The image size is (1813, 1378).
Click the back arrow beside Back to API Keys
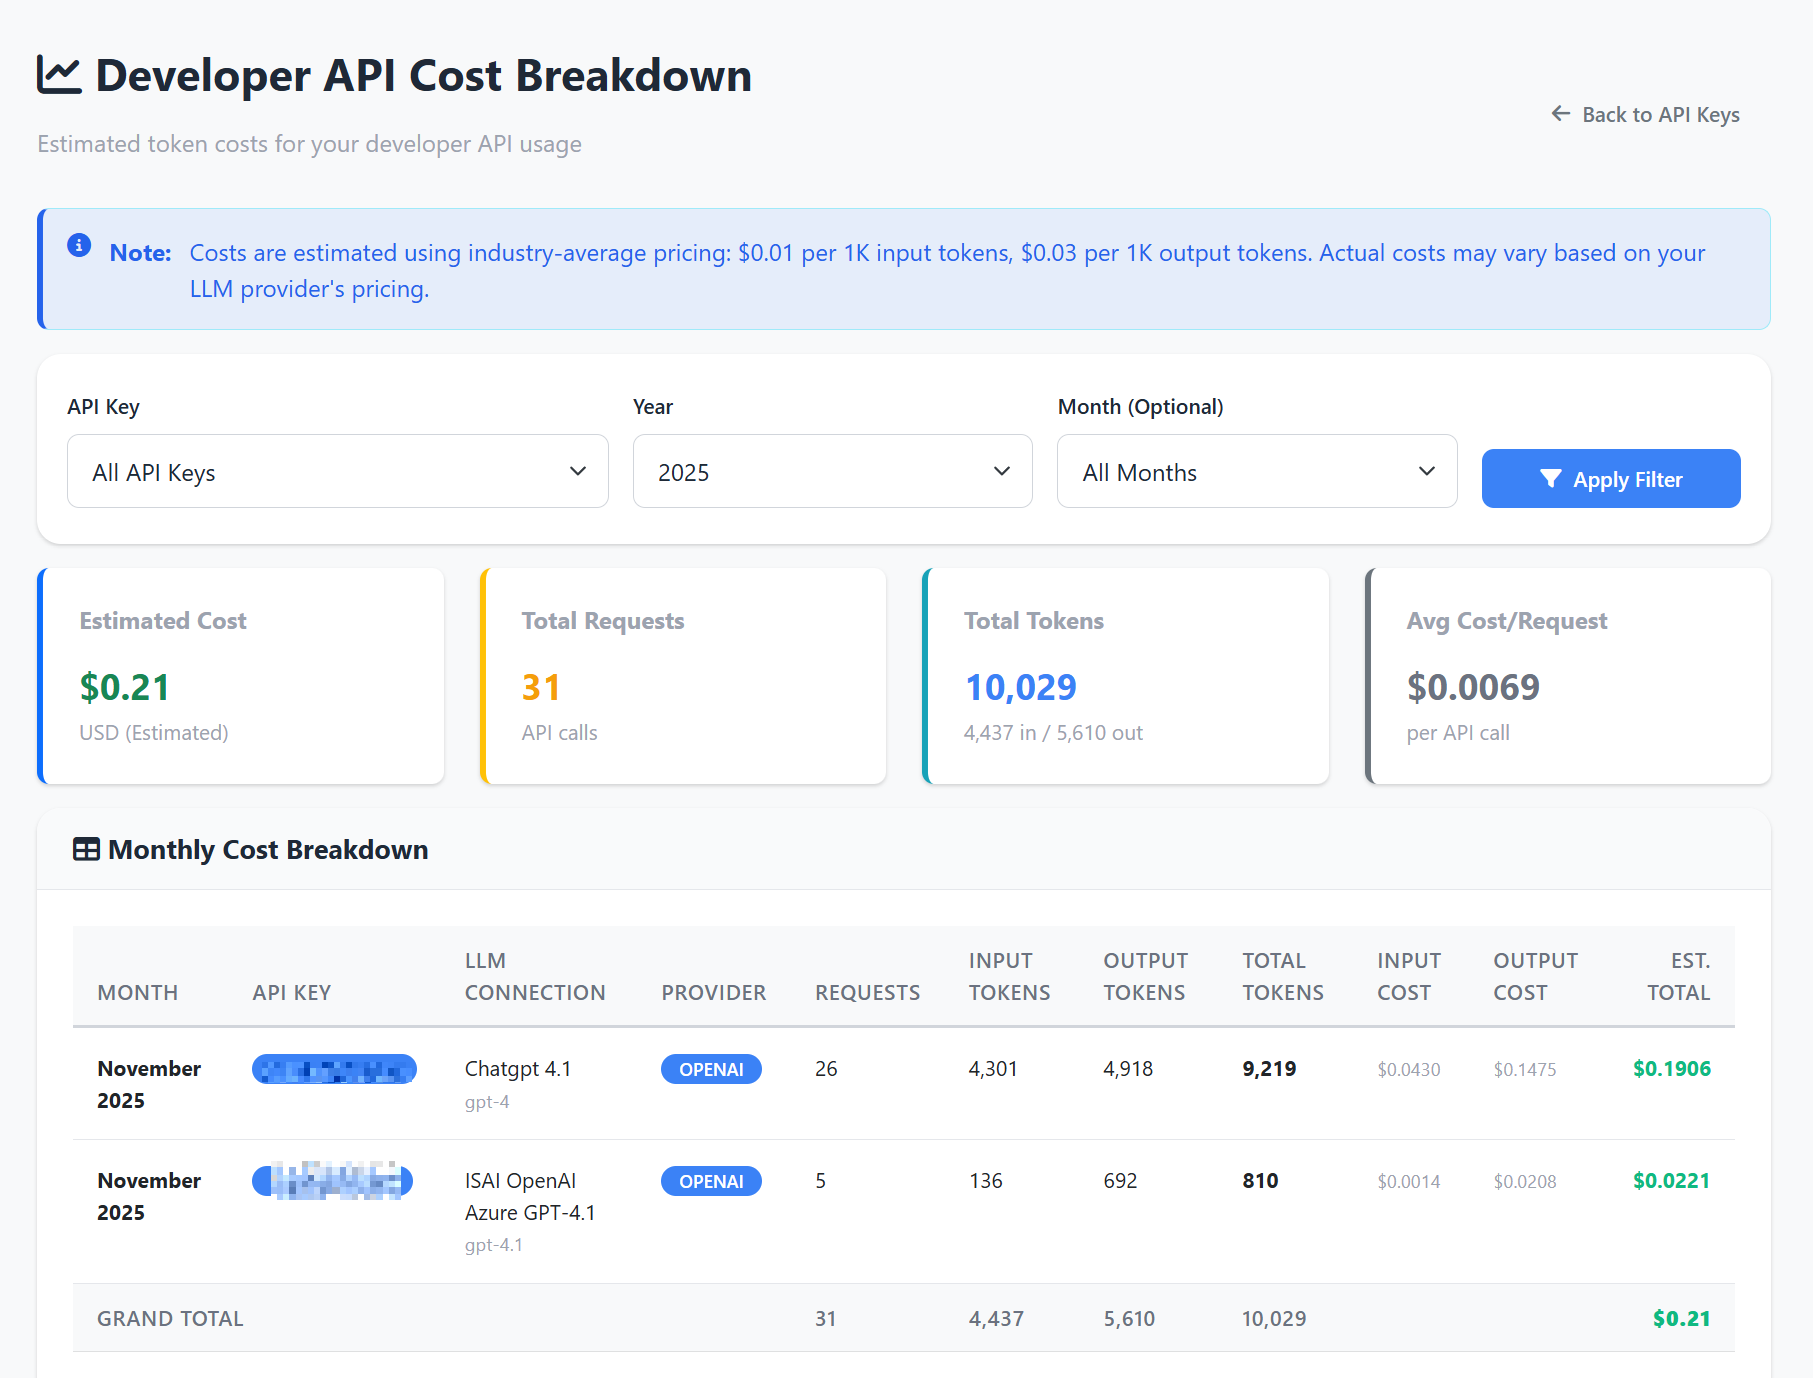[1561, 114]
